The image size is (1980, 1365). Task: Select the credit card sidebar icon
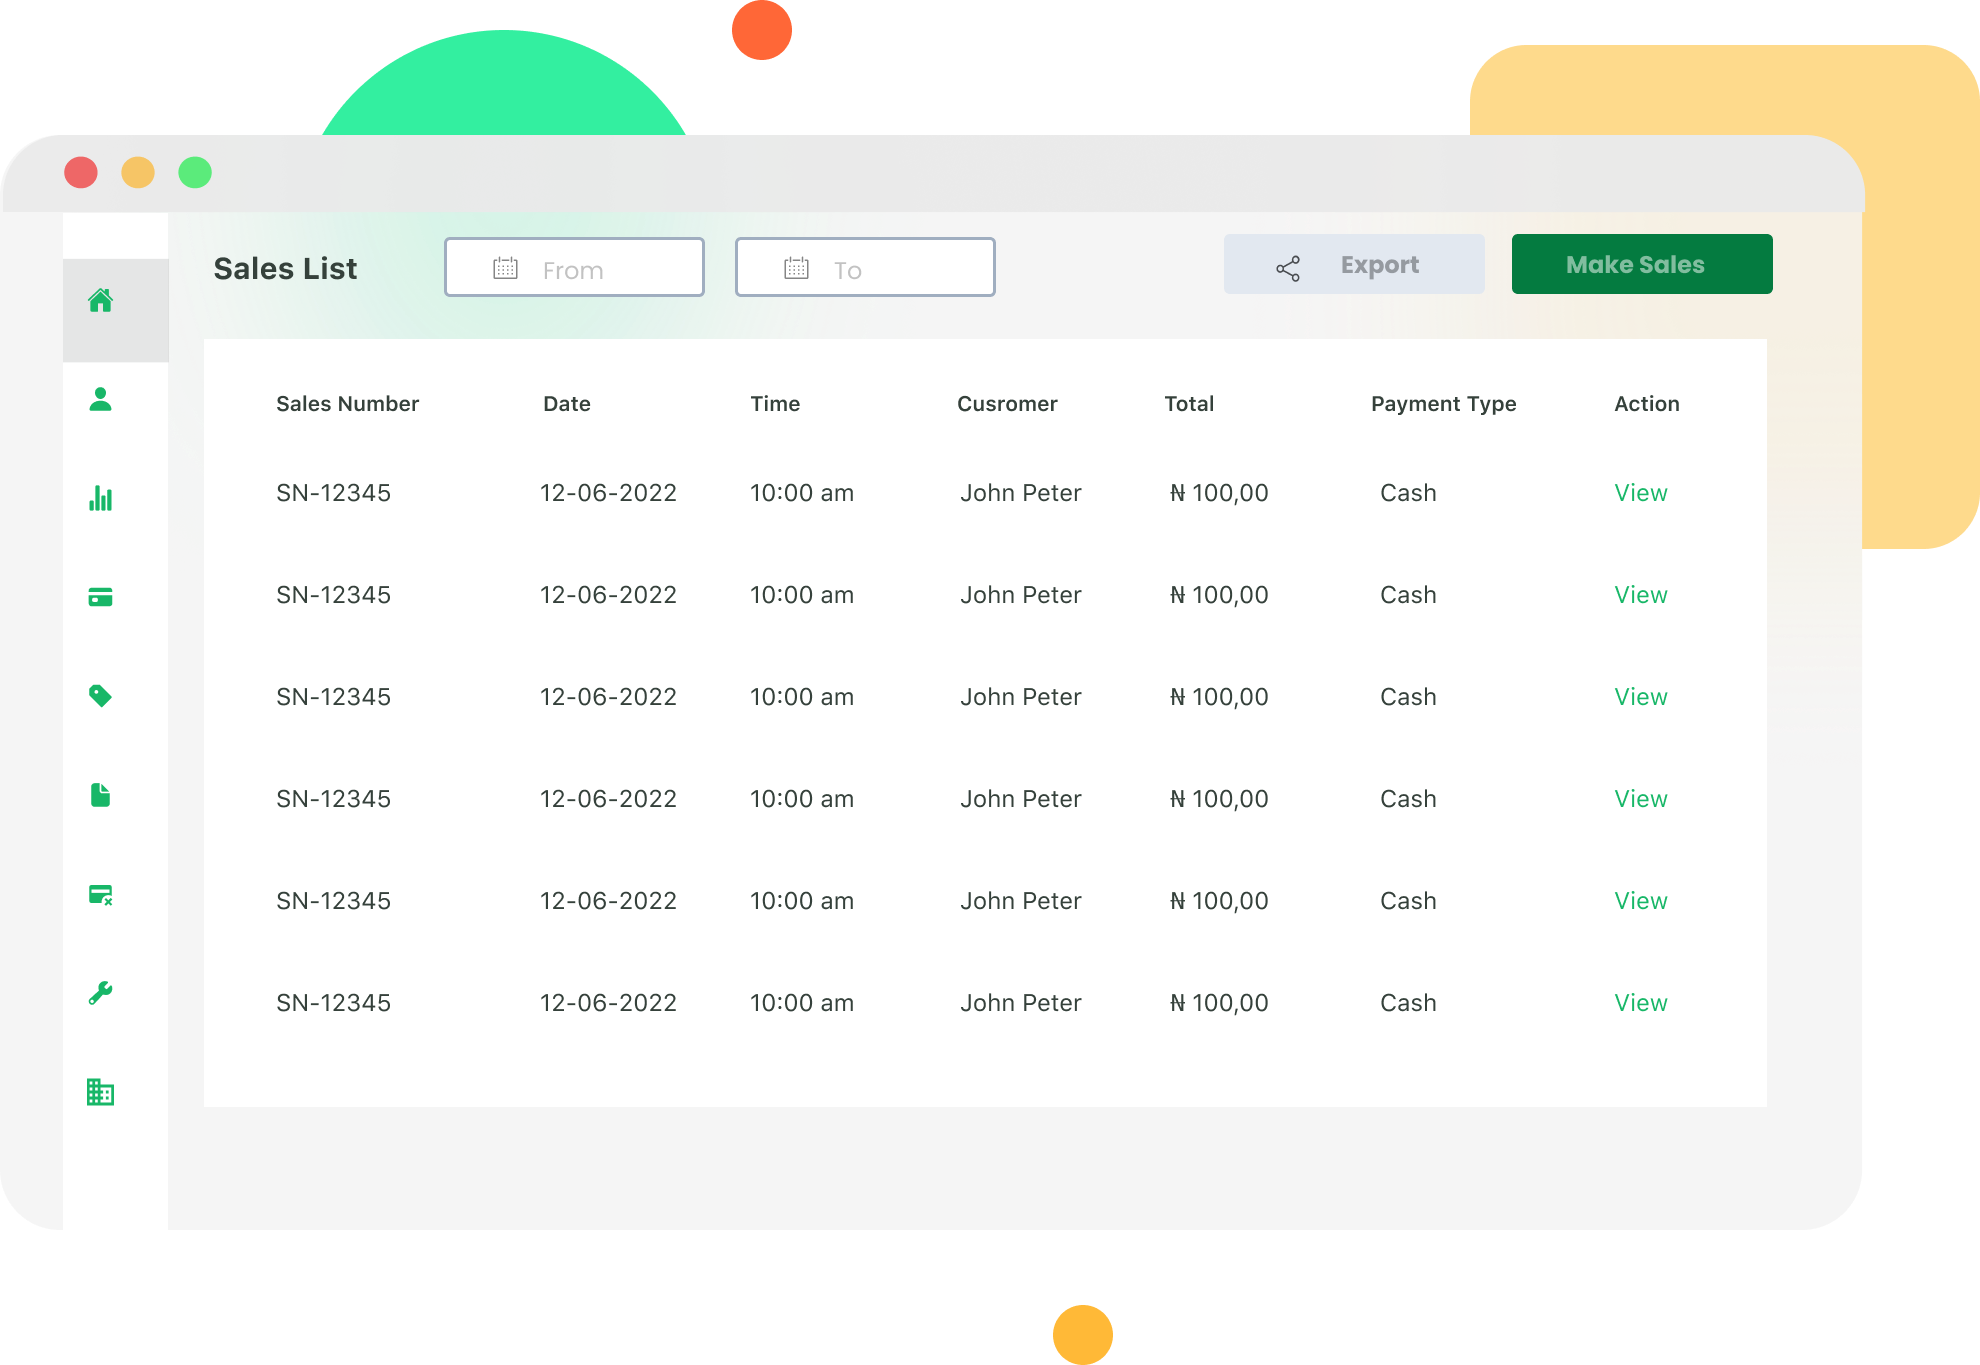click(x=101, y=597)
